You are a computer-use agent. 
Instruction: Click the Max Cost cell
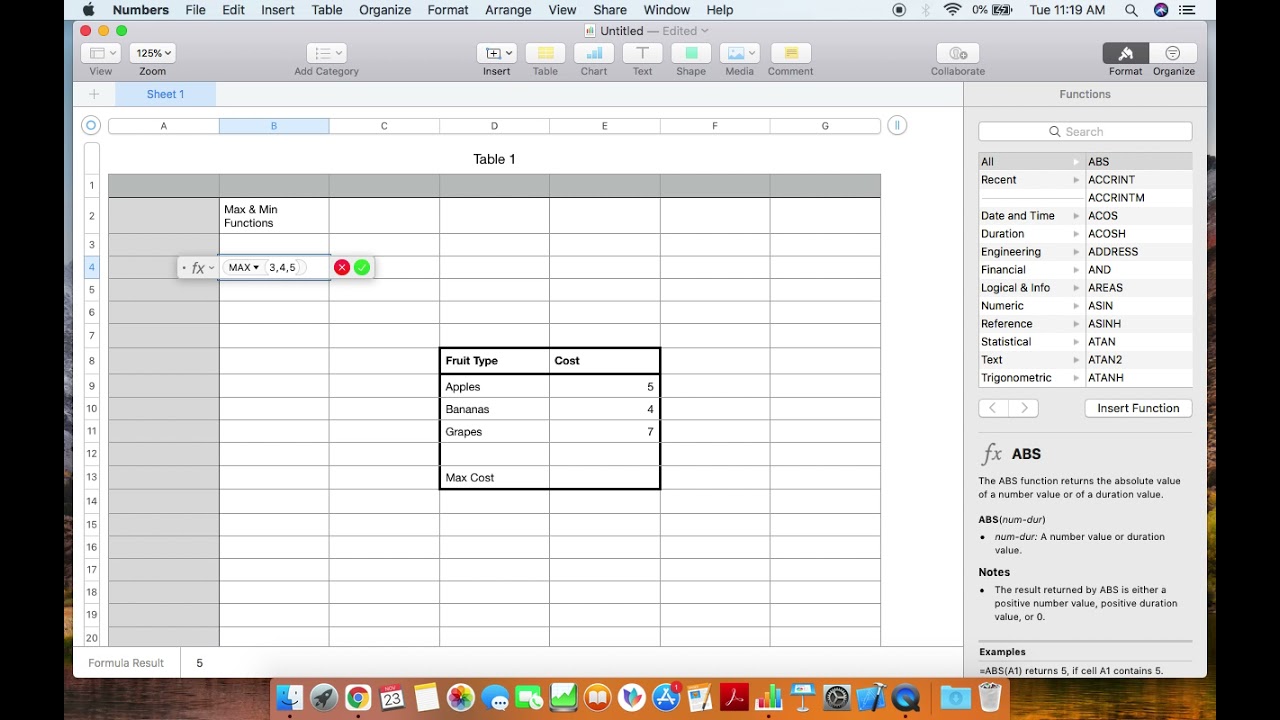494,478
